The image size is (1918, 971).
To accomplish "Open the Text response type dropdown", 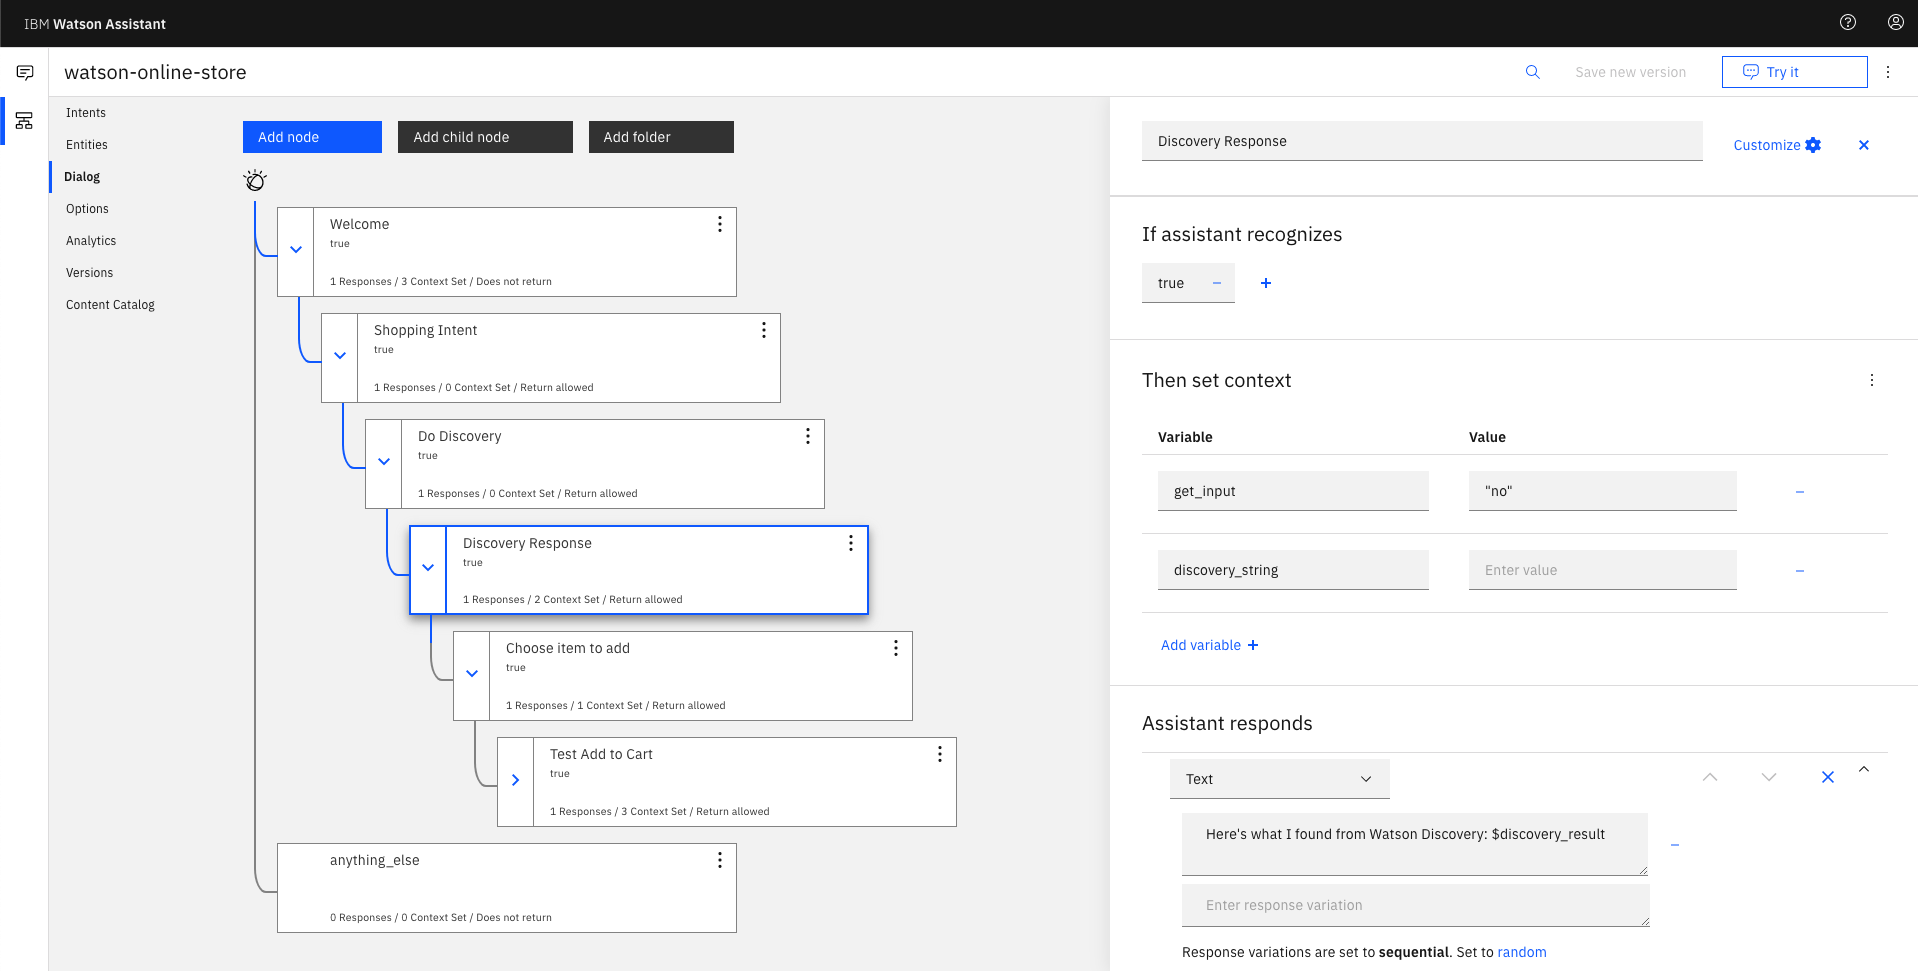I will pyautogui.click(x=1280, y=779).
